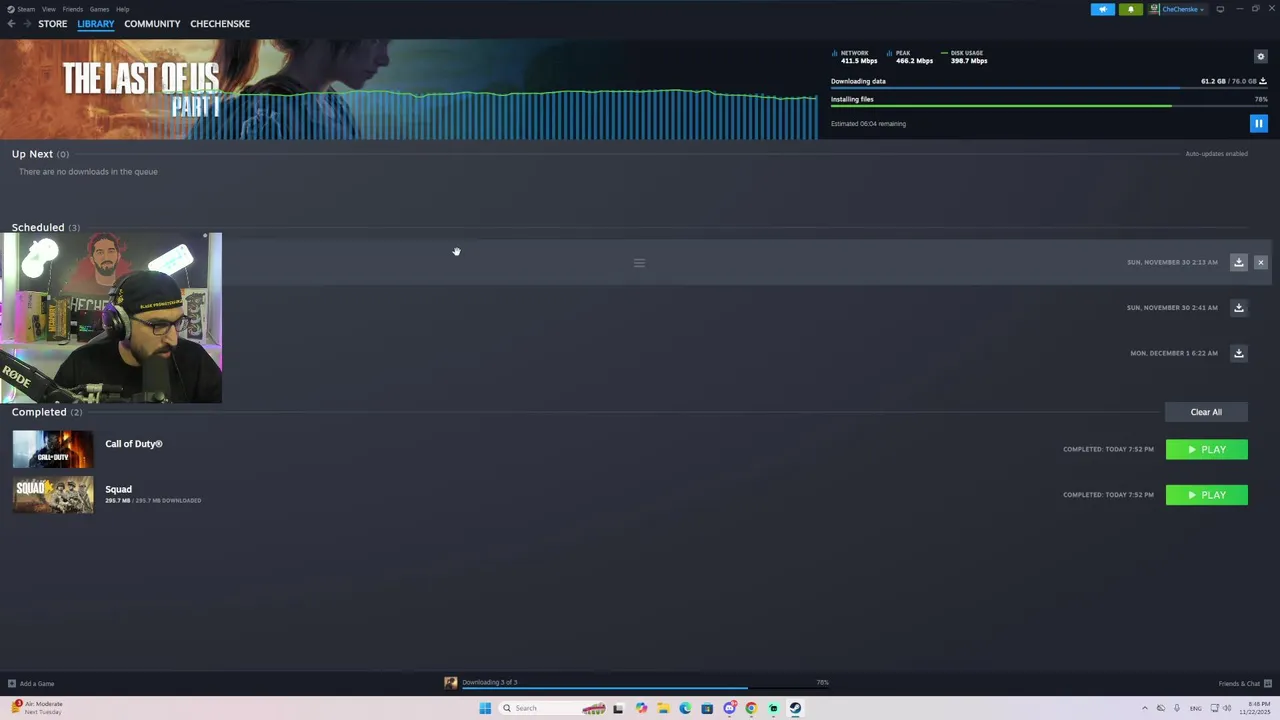
Task: Click the bottom download progress bar
Action: (x=646, y=688)
